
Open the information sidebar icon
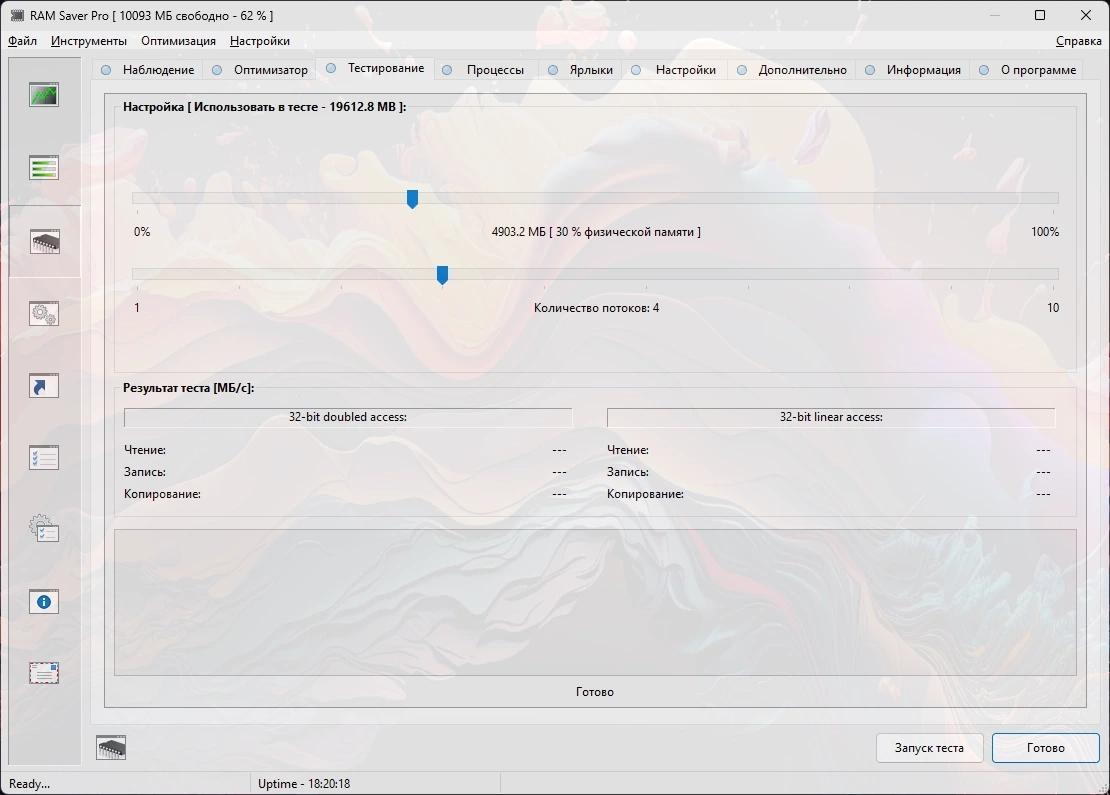pos(44,602)
